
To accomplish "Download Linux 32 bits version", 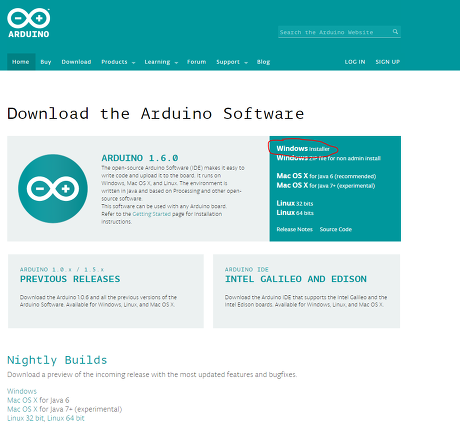I will 295,203.
